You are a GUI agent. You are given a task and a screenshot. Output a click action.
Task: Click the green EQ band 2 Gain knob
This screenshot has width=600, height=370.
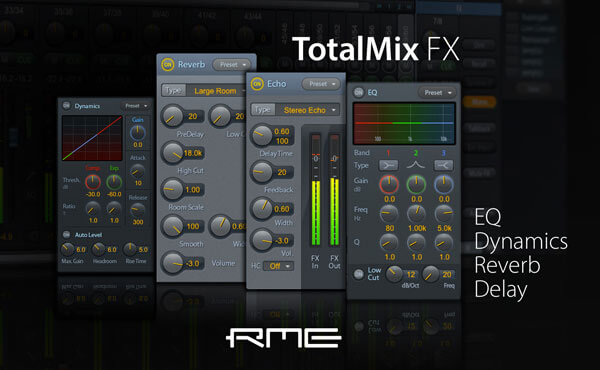tap(416, 184)
